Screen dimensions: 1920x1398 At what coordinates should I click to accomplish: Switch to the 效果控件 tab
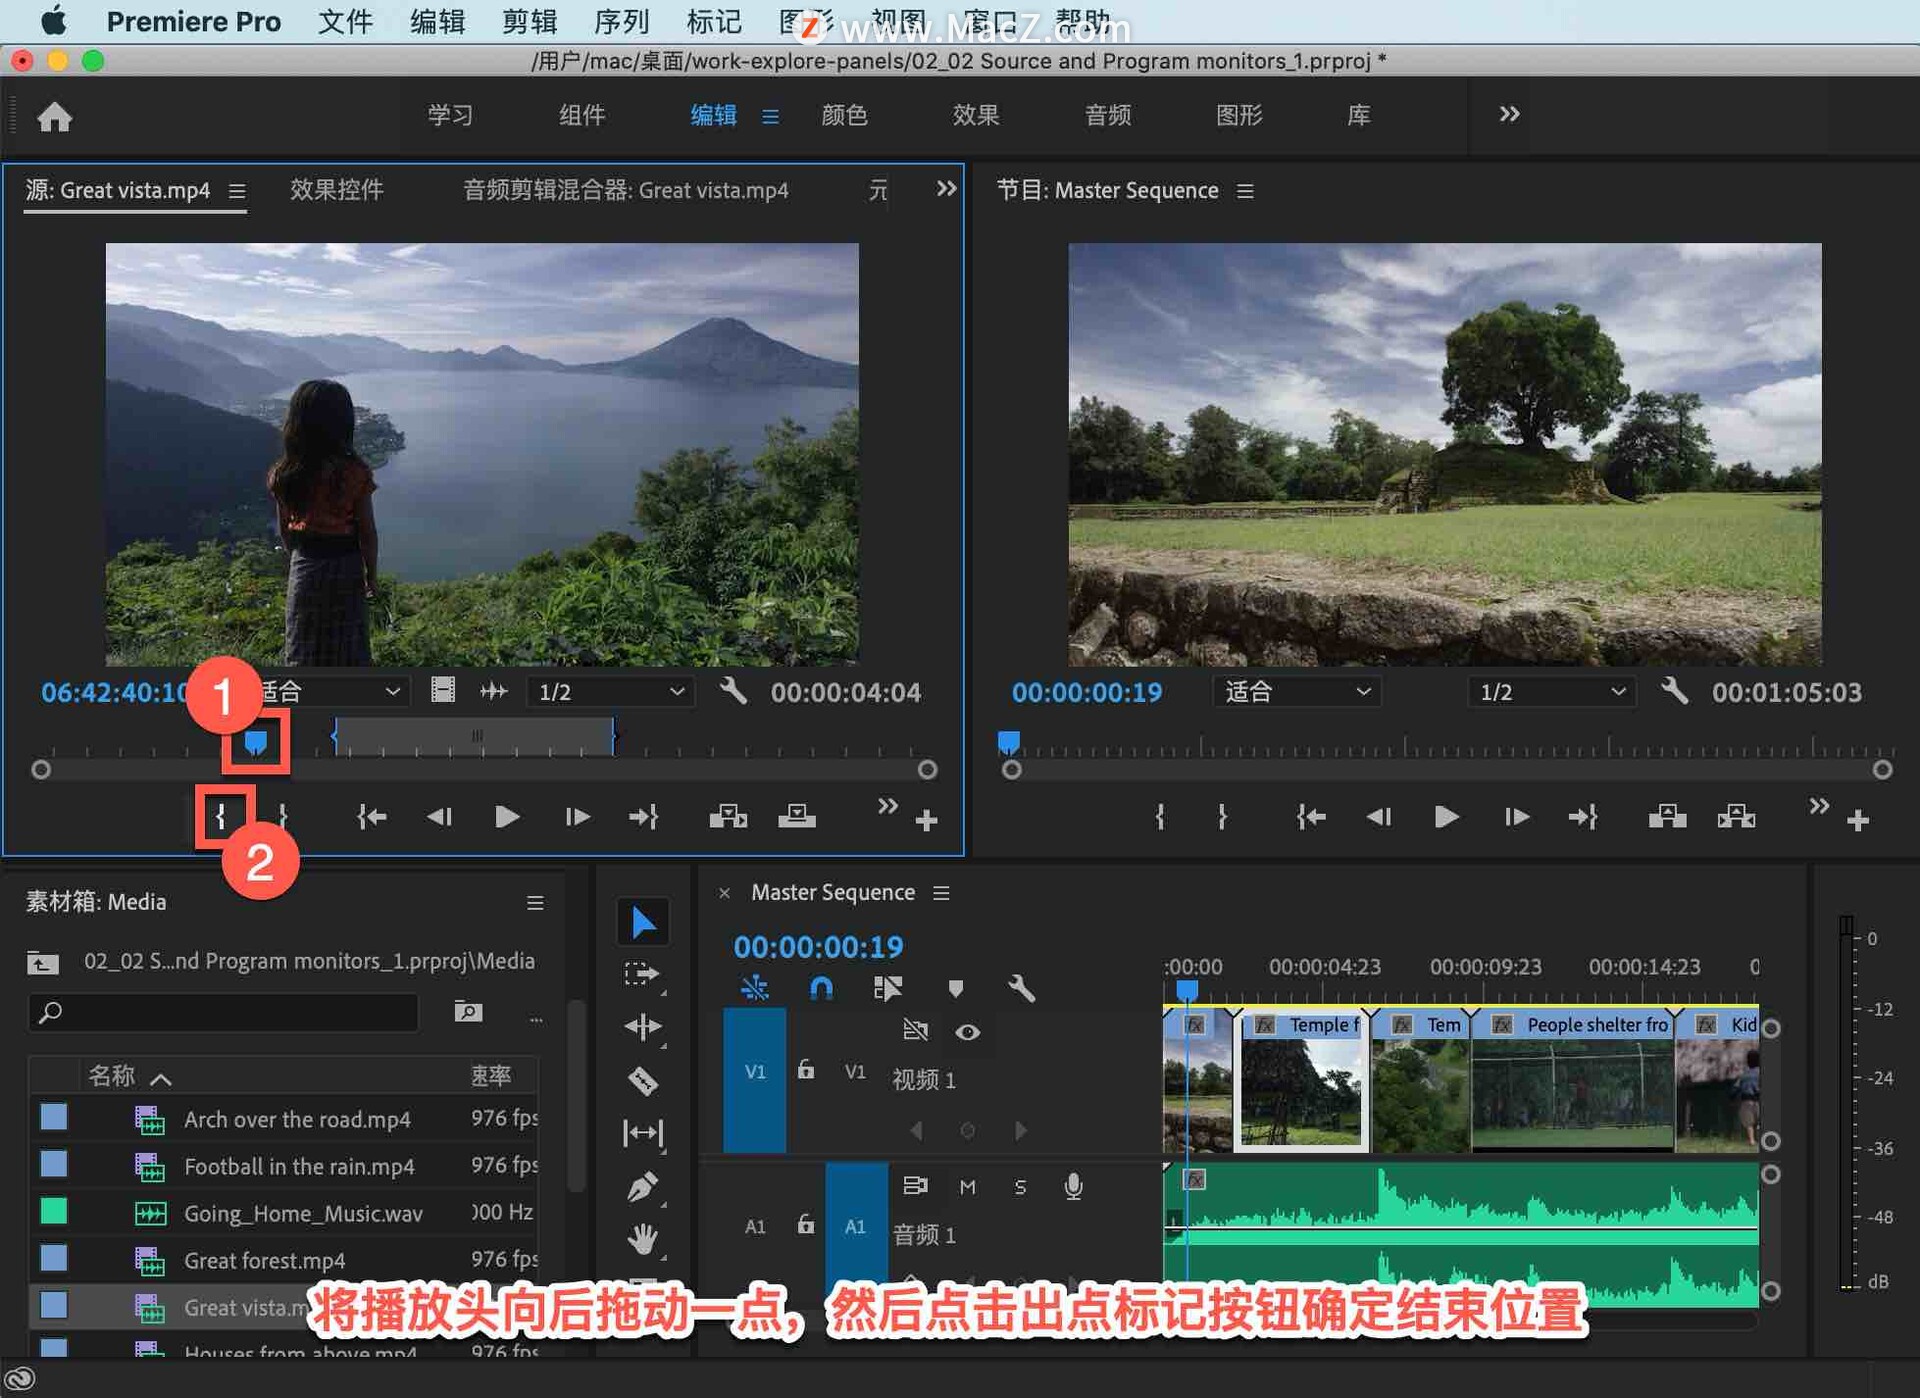click(x=337, y=190)
